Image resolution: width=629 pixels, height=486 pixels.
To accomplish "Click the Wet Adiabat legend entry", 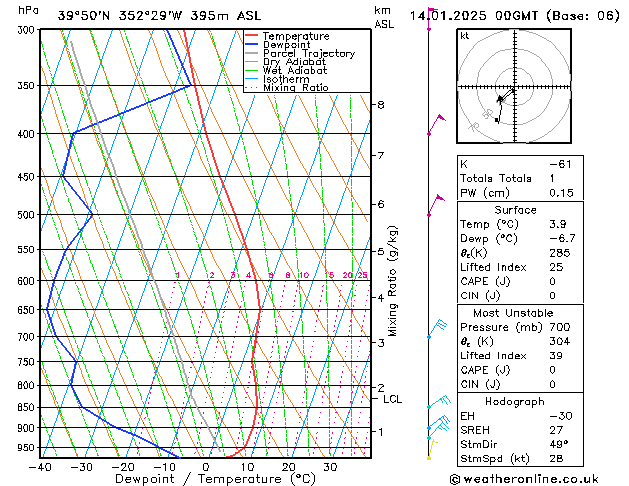I will pos(286,71).
